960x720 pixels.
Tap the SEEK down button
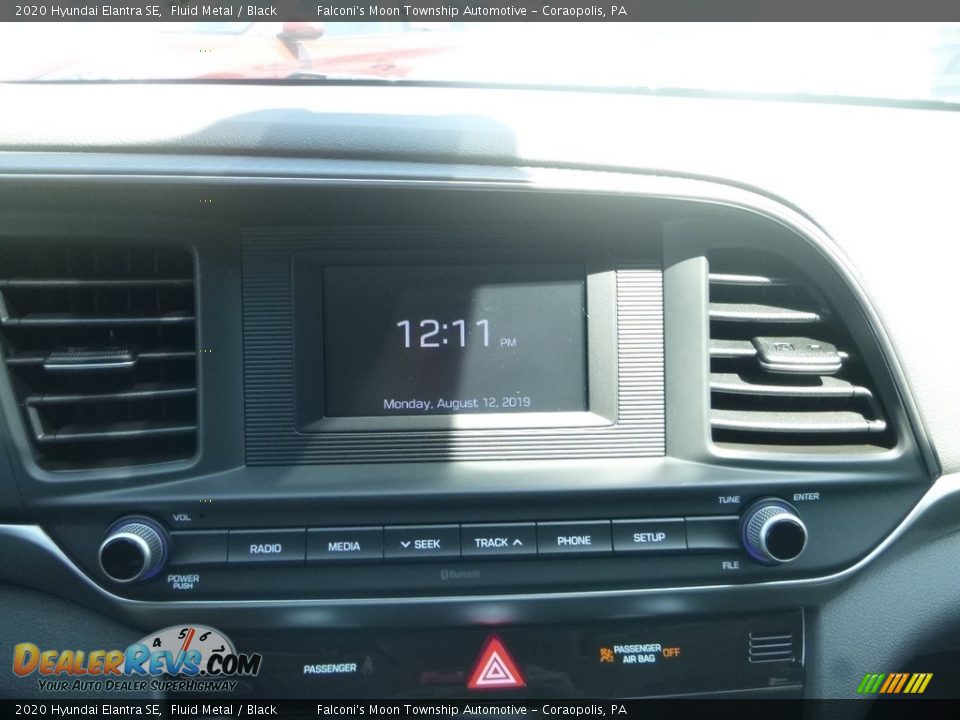tap(421, 542)
